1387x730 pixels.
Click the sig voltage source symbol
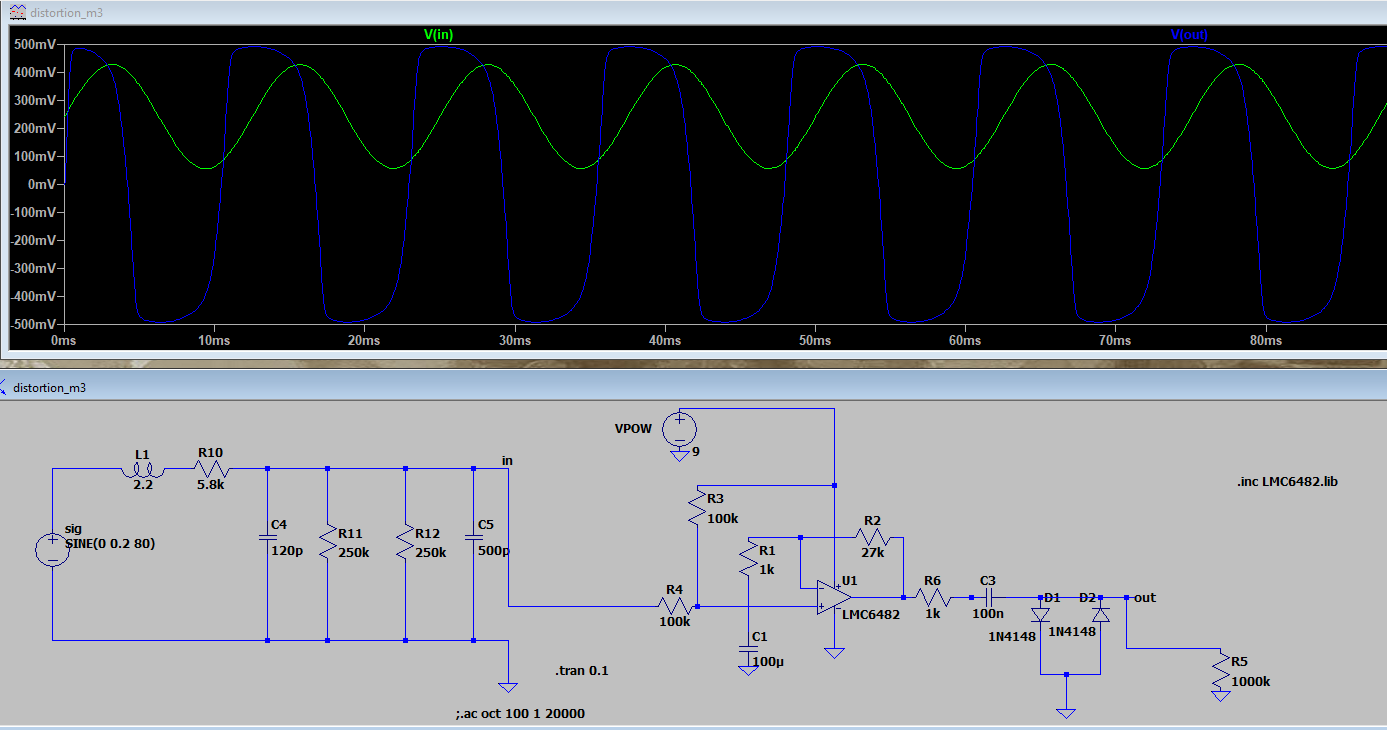pos(52,550)
